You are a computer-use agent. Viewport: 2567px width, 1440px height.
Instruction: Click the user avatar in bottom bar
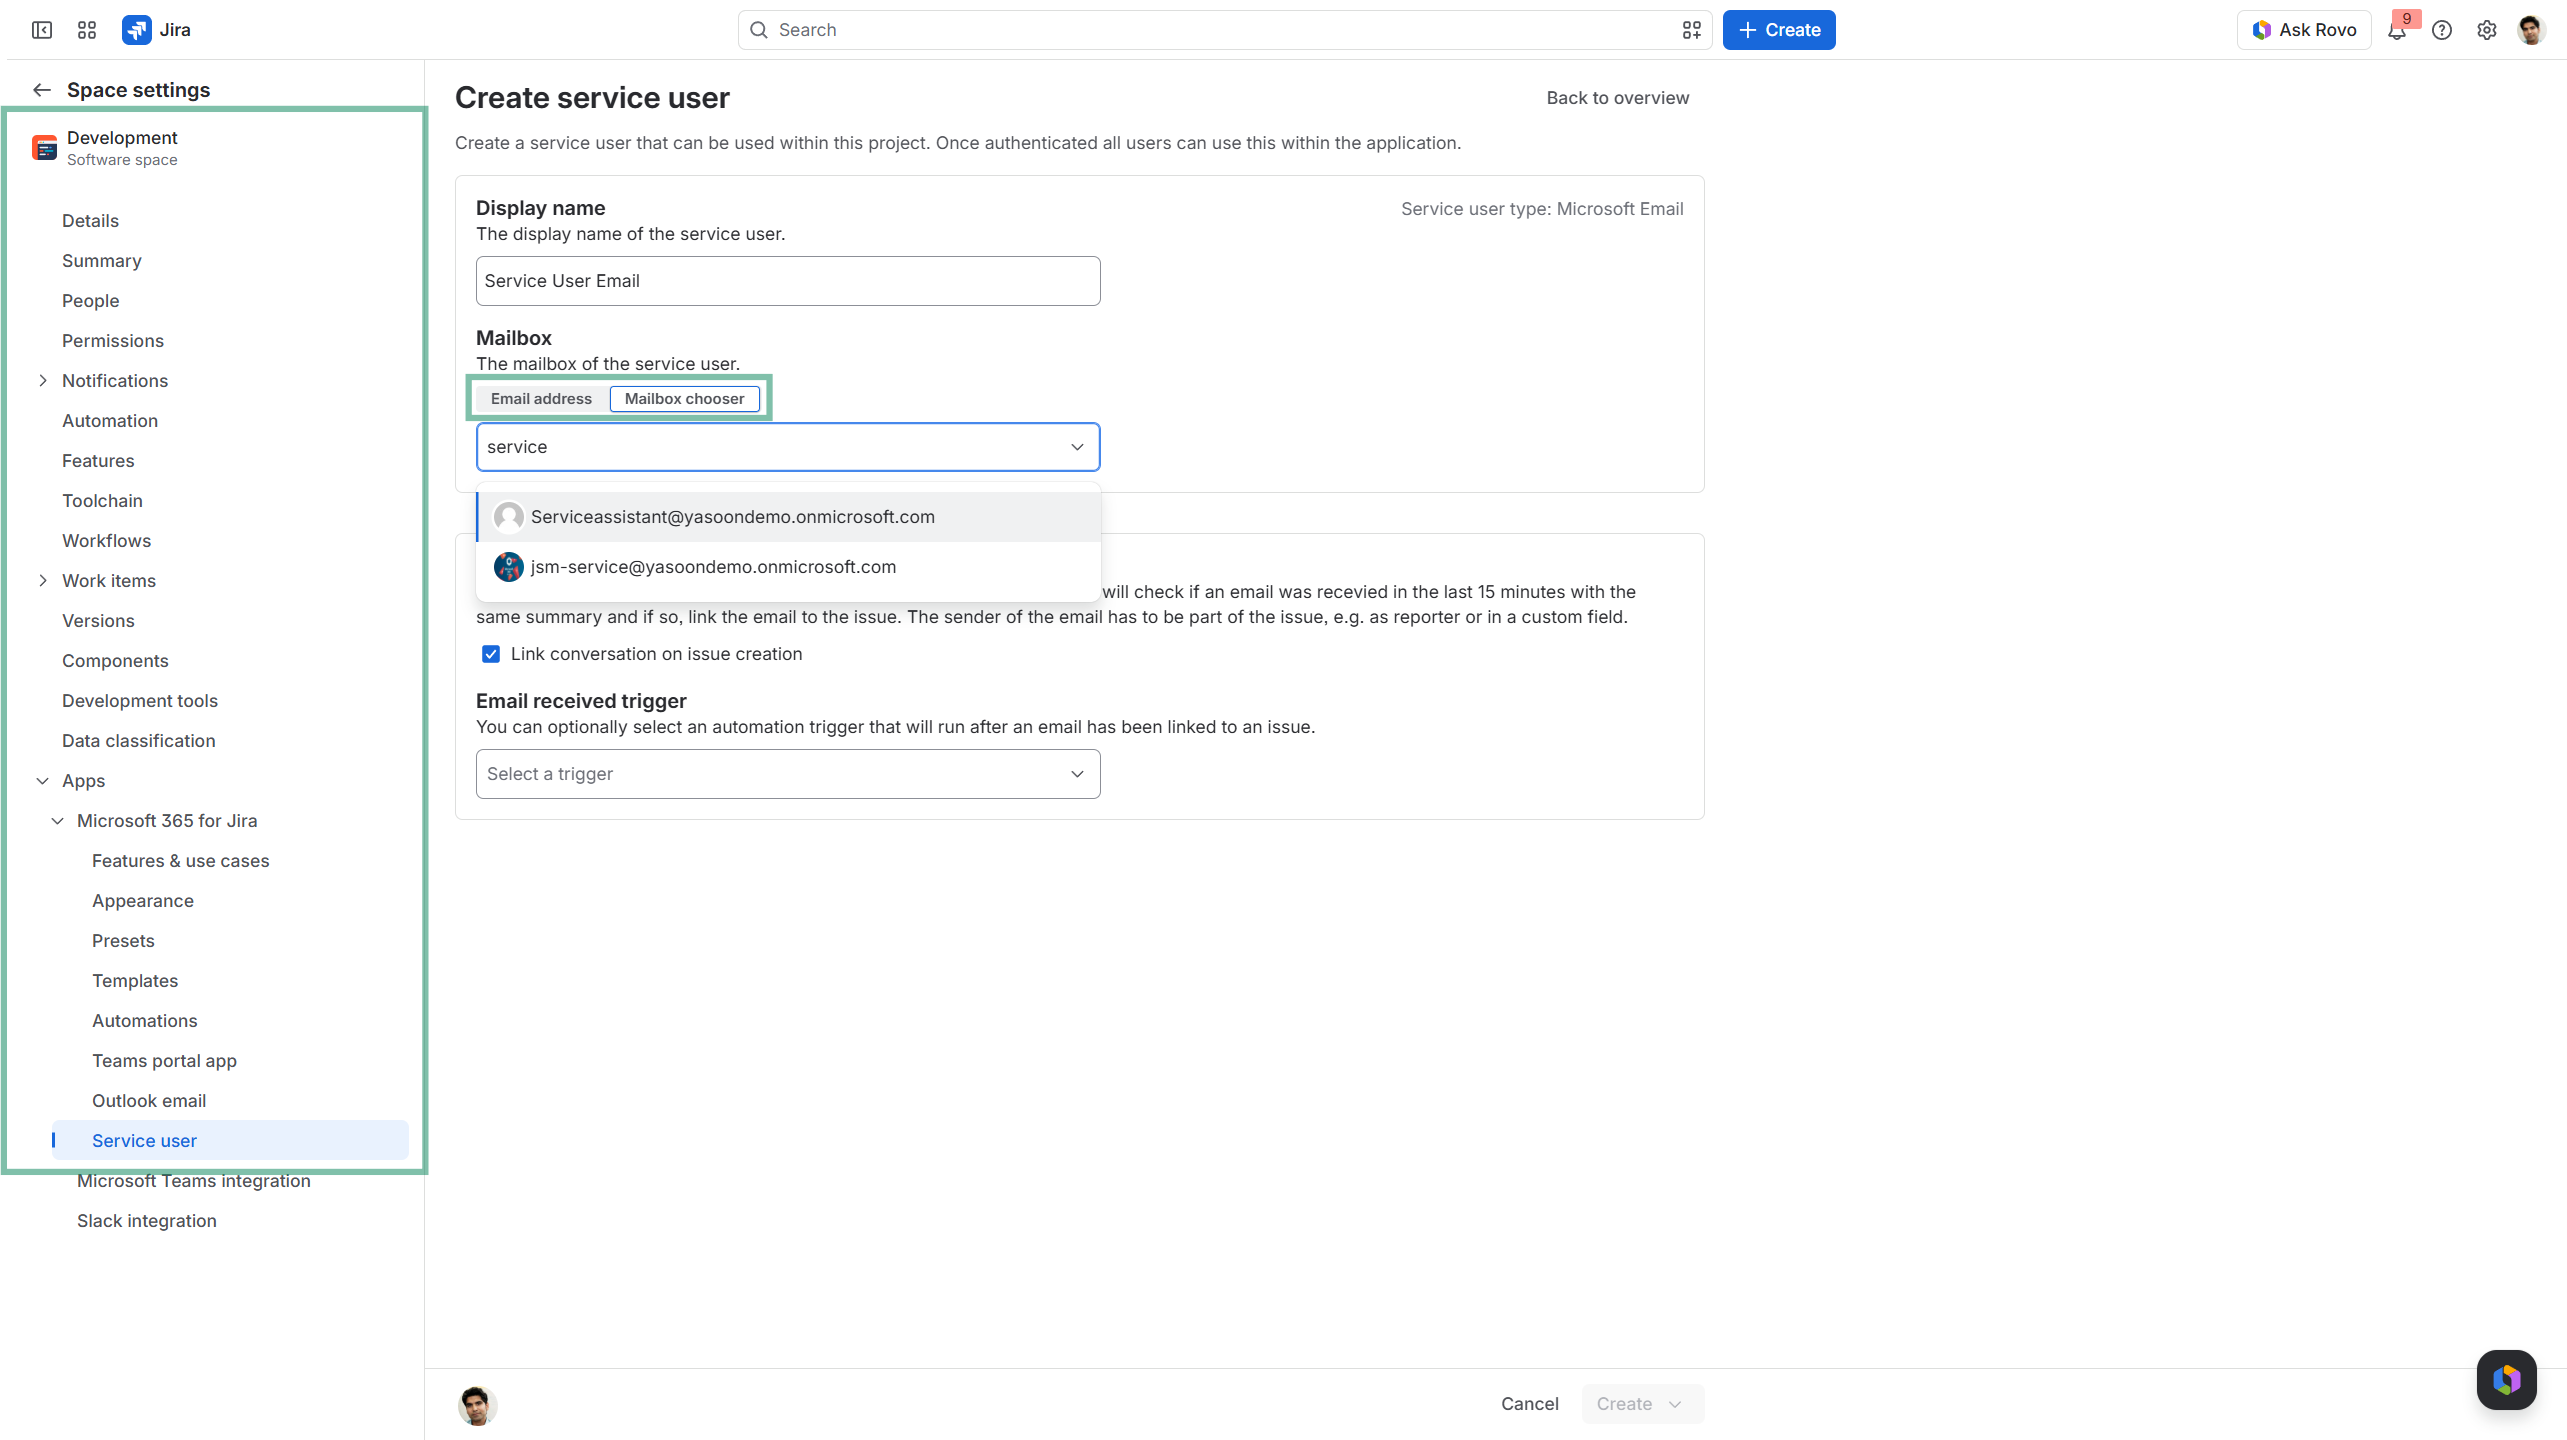coord(478,1405)
